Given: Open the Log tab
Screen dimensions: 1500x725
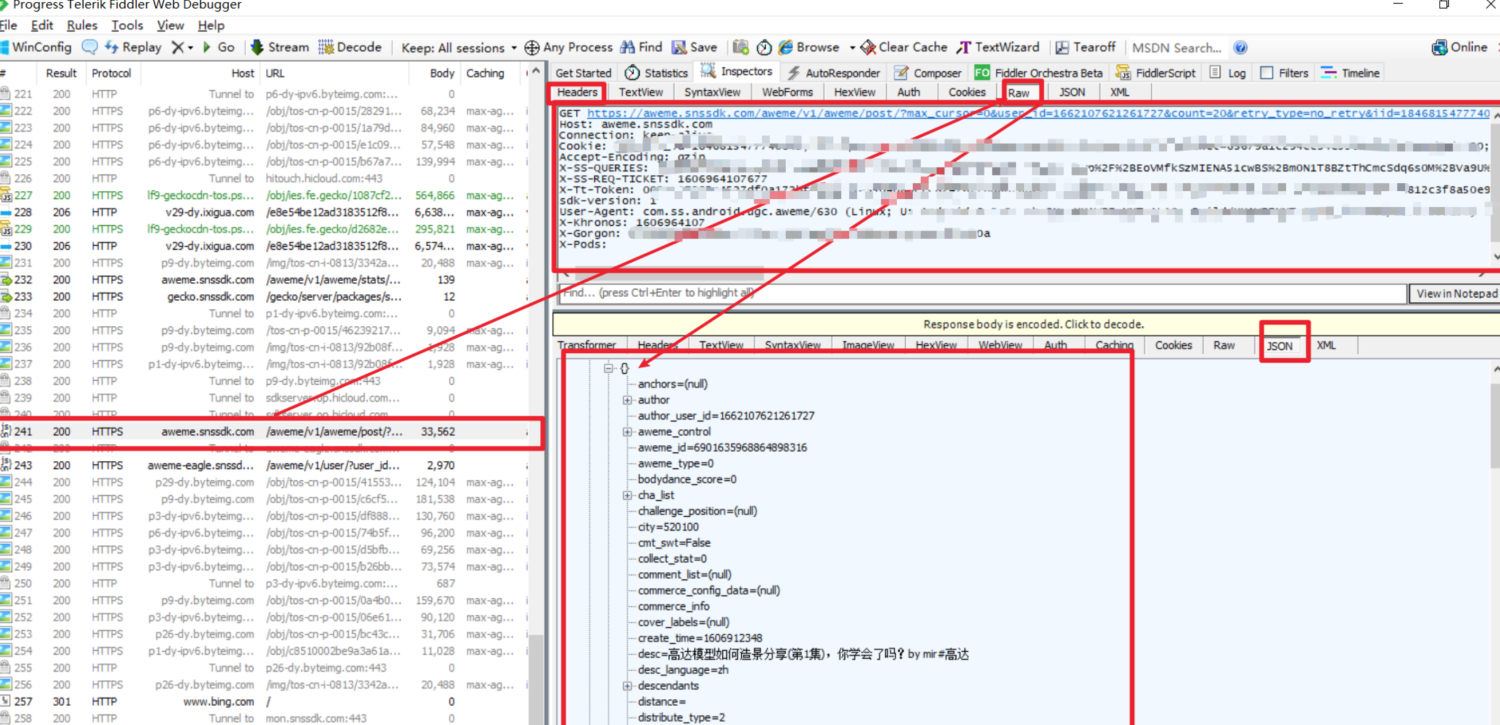Looking at the screenshot, I should click(x=1227, y=73).
